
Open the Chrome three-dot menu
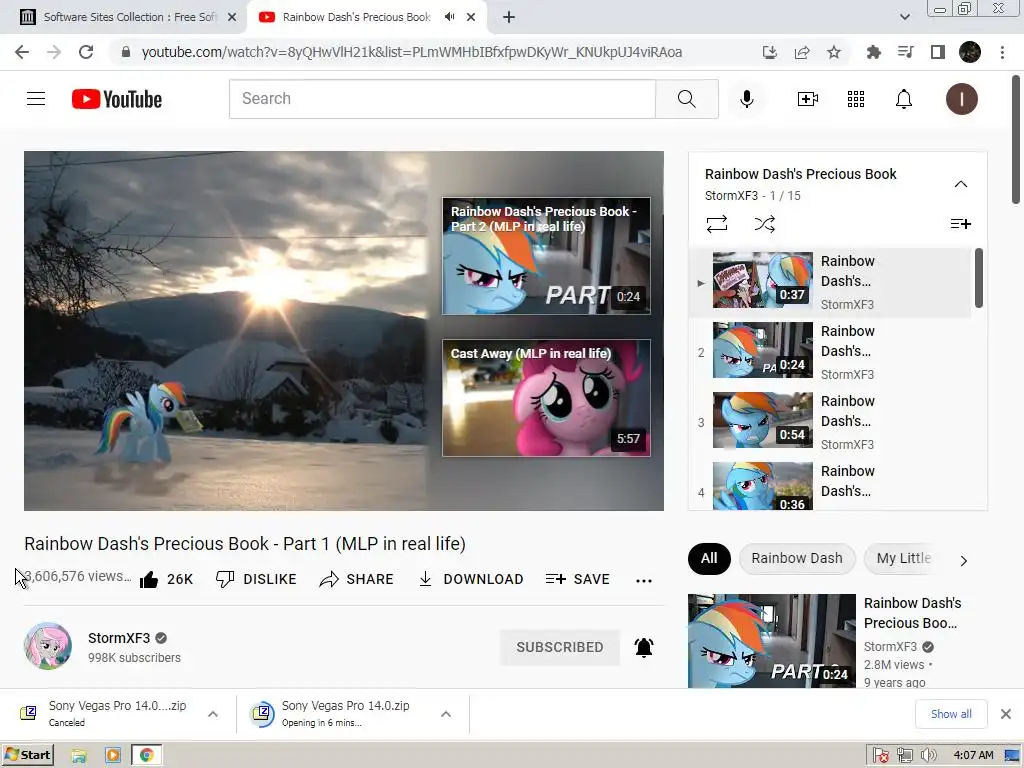pos(1002,52)
